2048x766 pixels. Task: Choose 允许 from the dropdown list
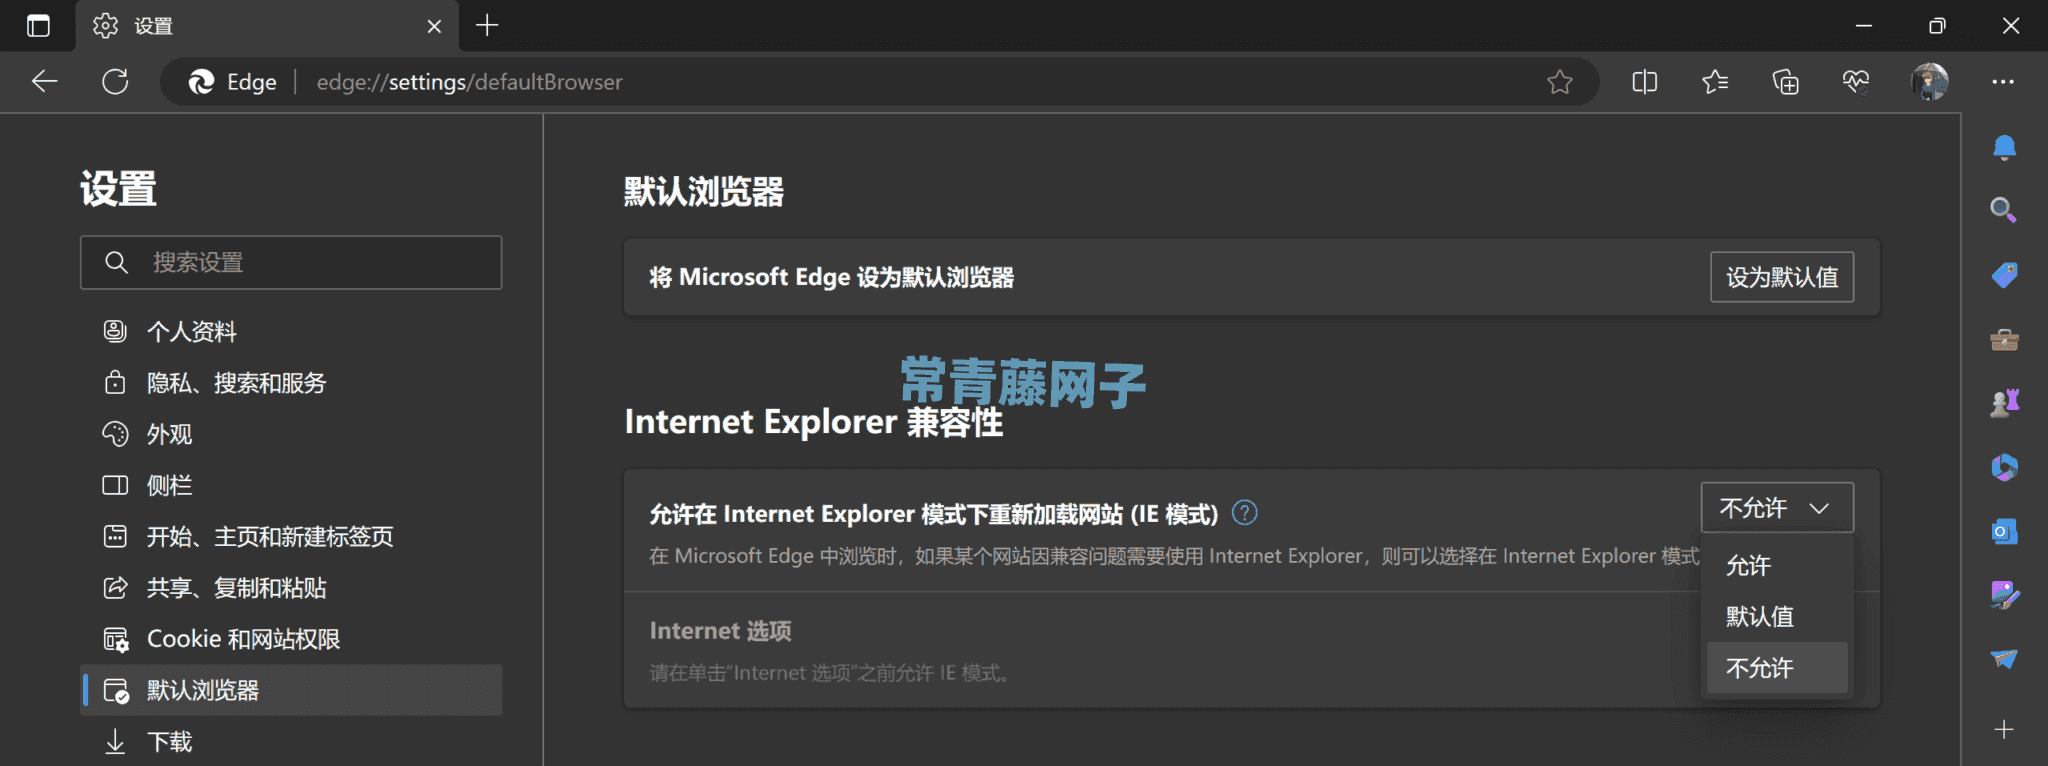click(1777, 566)
